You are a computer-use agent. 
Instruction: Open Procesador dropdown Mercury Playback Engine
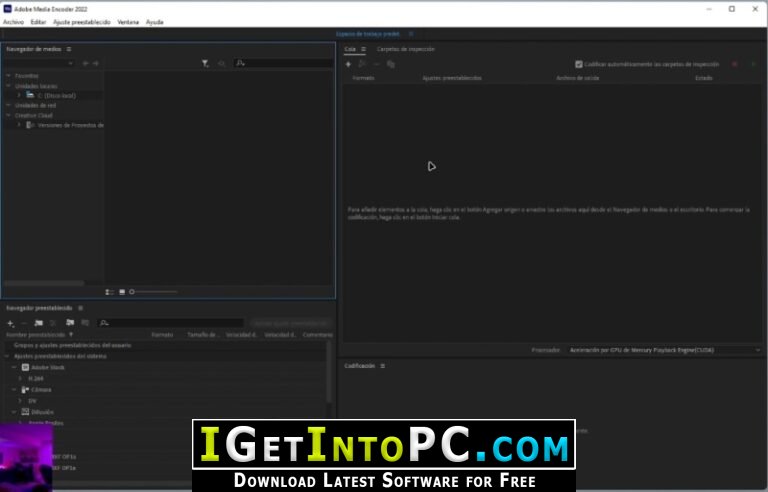point(664,350)
